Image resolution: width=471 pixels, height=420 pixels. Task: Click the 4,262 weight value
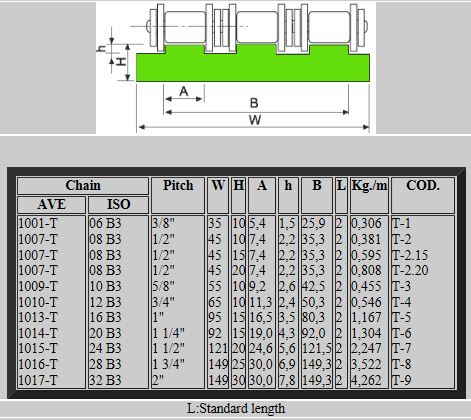(x=366, y=380)
